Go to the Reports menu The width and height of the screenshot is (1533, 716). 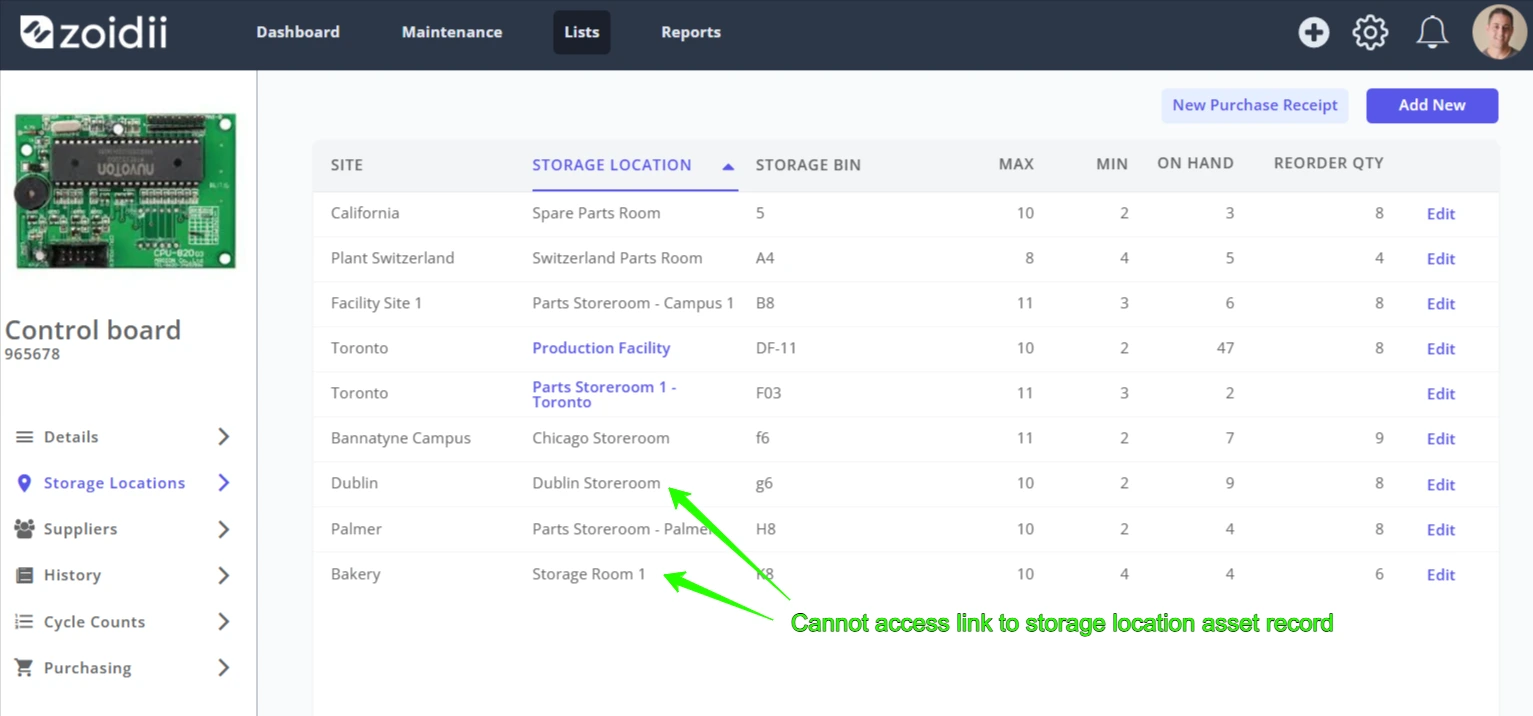click(691, 32)
